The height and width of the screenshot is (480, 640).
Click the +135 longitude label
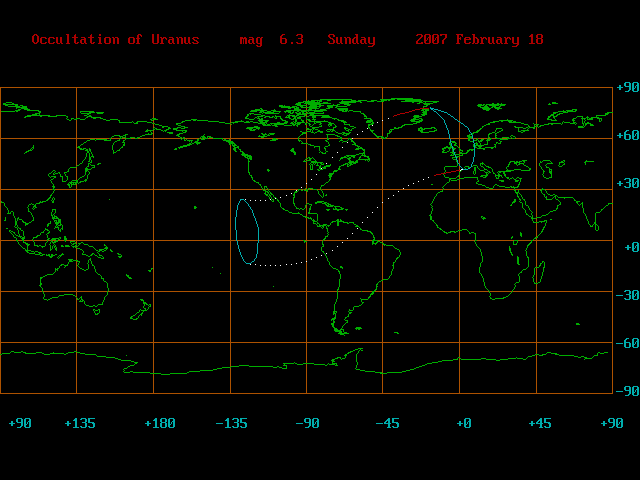[x=80, y=424]
